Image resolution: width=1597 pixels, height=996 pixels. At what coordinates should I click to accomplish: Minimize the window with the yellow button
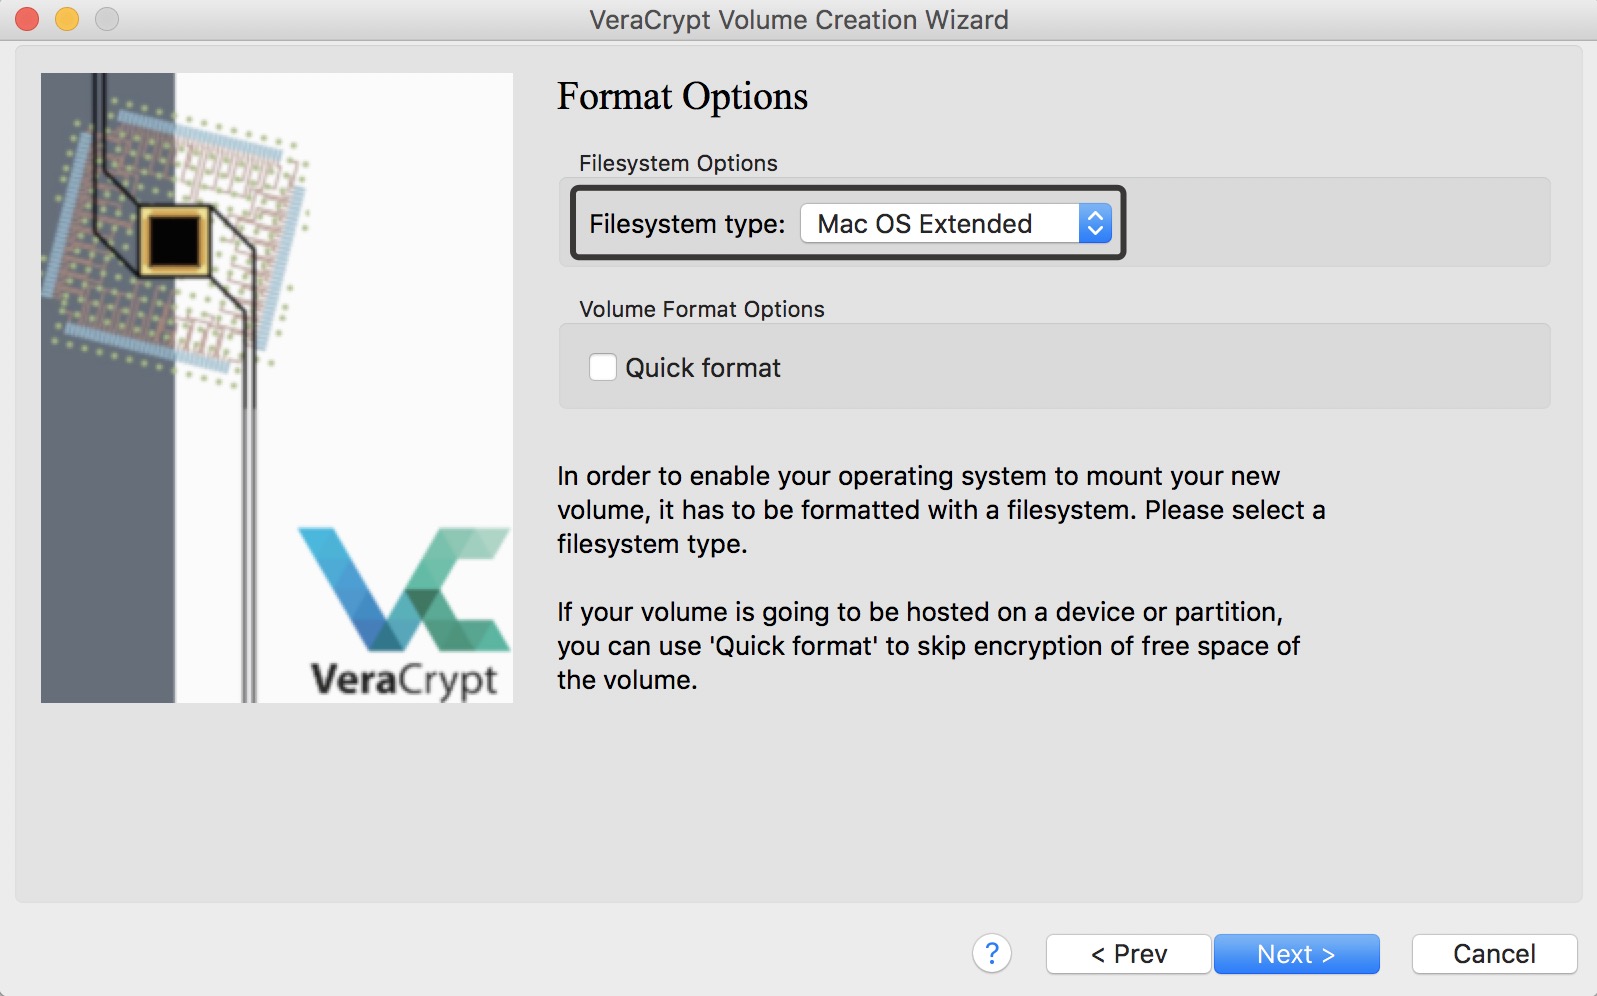click(x=67, y=19)
